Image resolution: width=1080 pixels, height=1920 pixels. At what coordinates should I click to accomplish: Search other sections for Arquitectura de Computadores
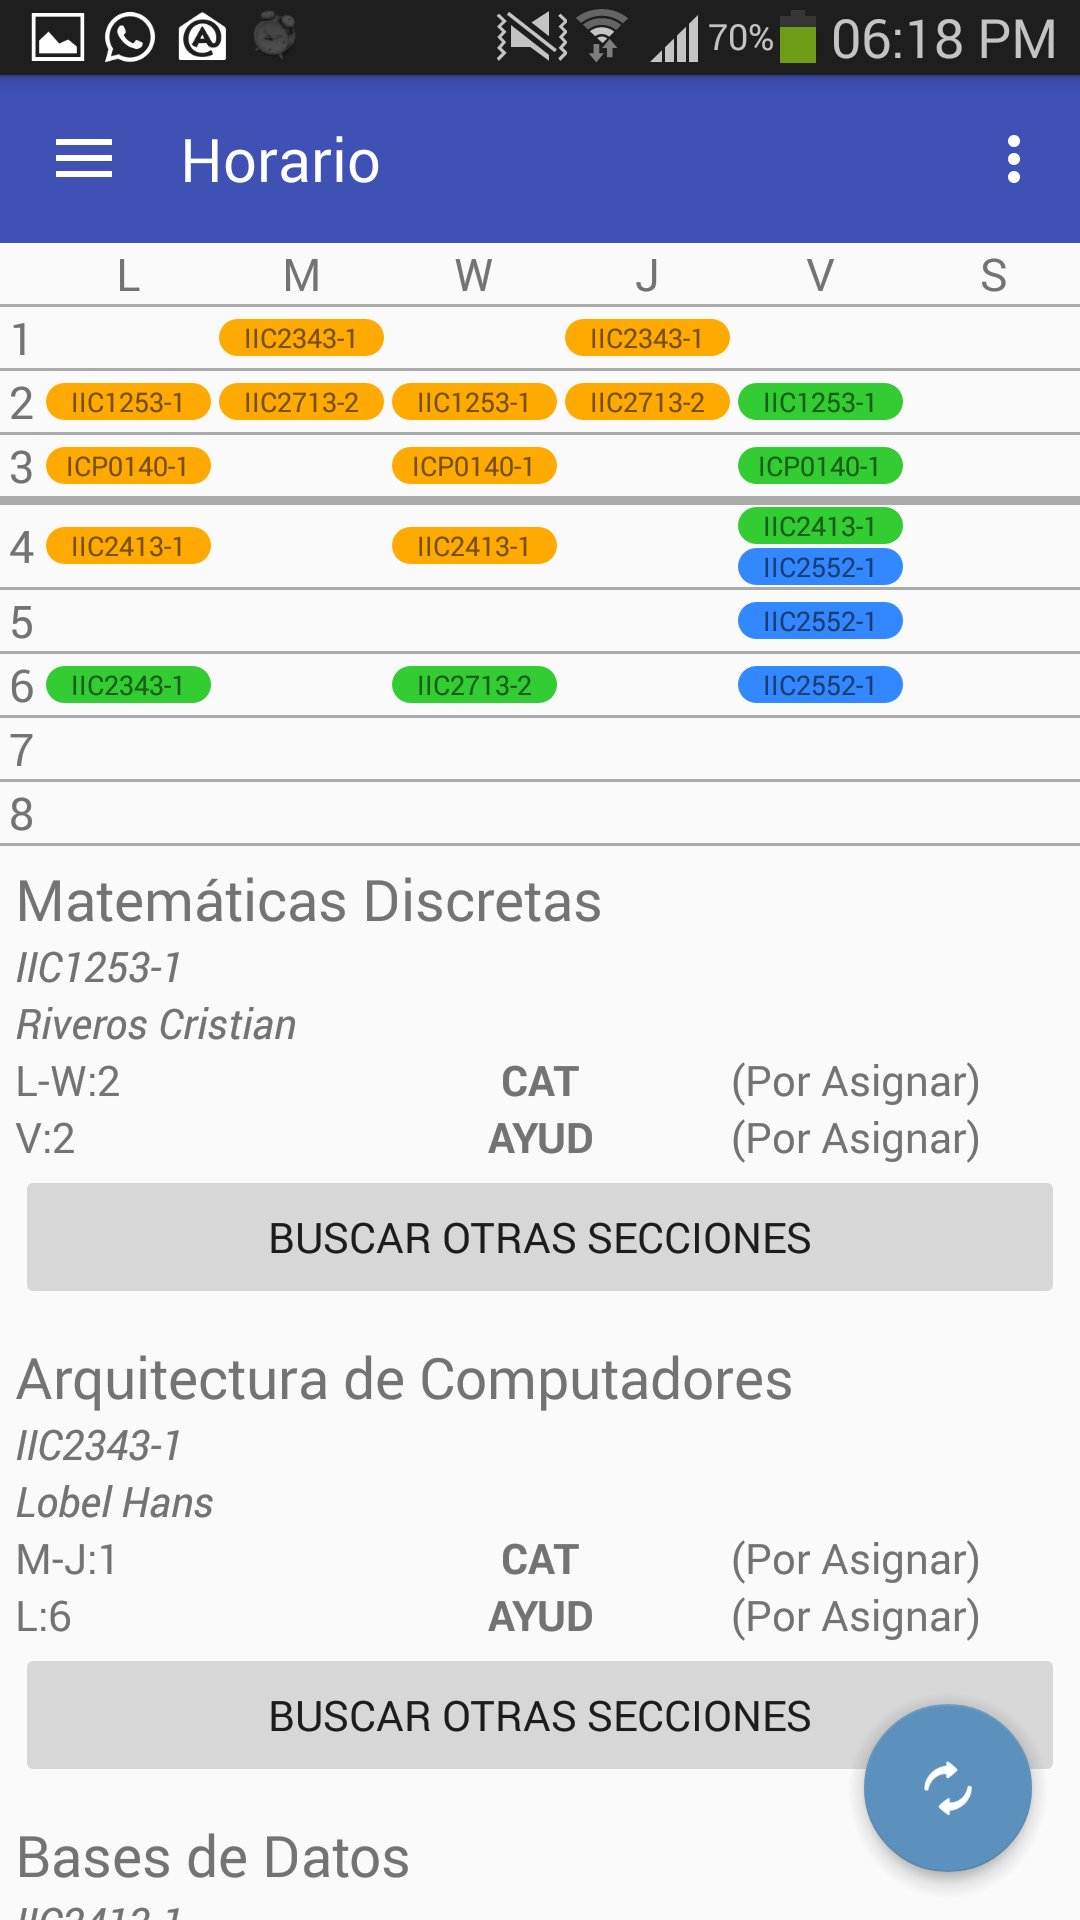(540, 1715)
